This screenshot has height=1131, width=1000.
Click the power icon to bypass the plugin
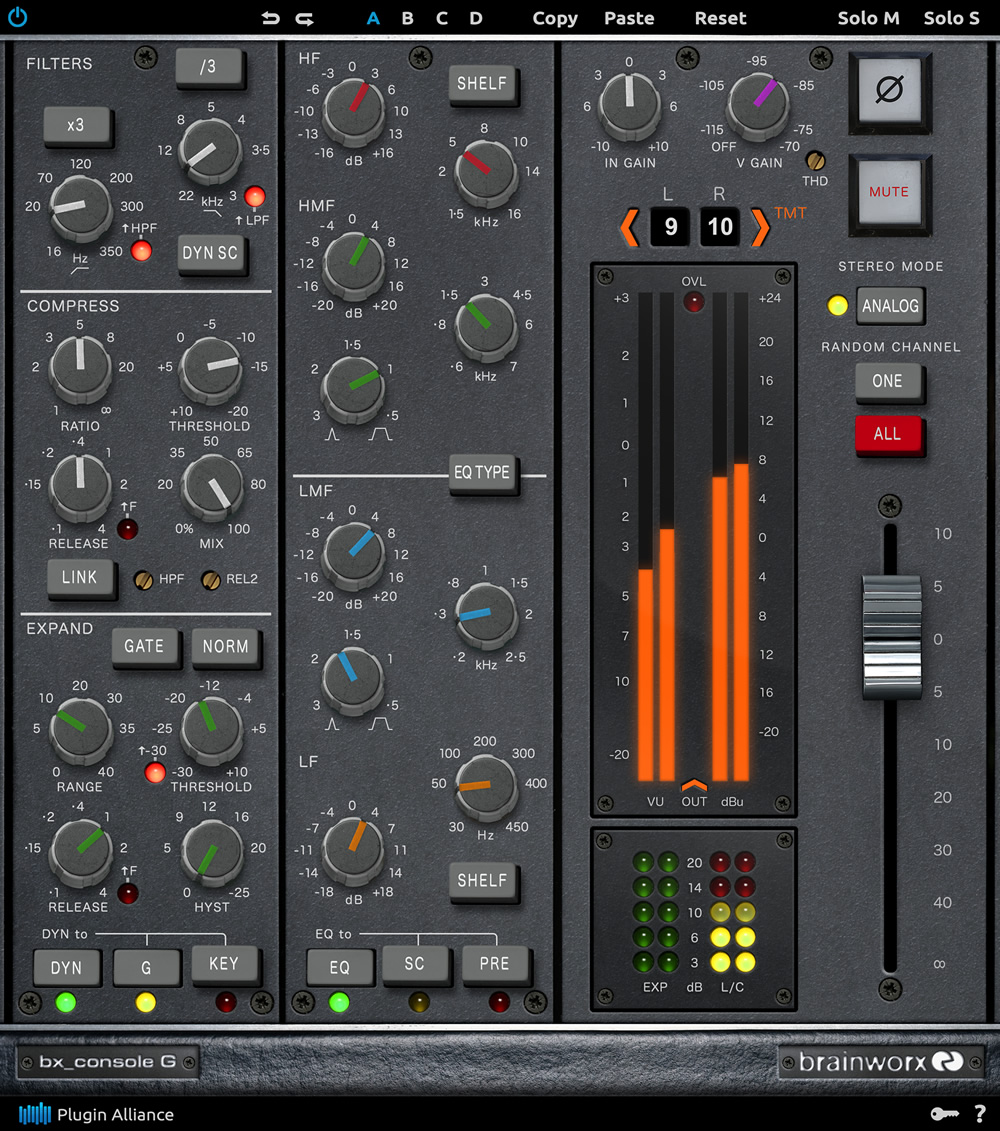coord(18,17)
